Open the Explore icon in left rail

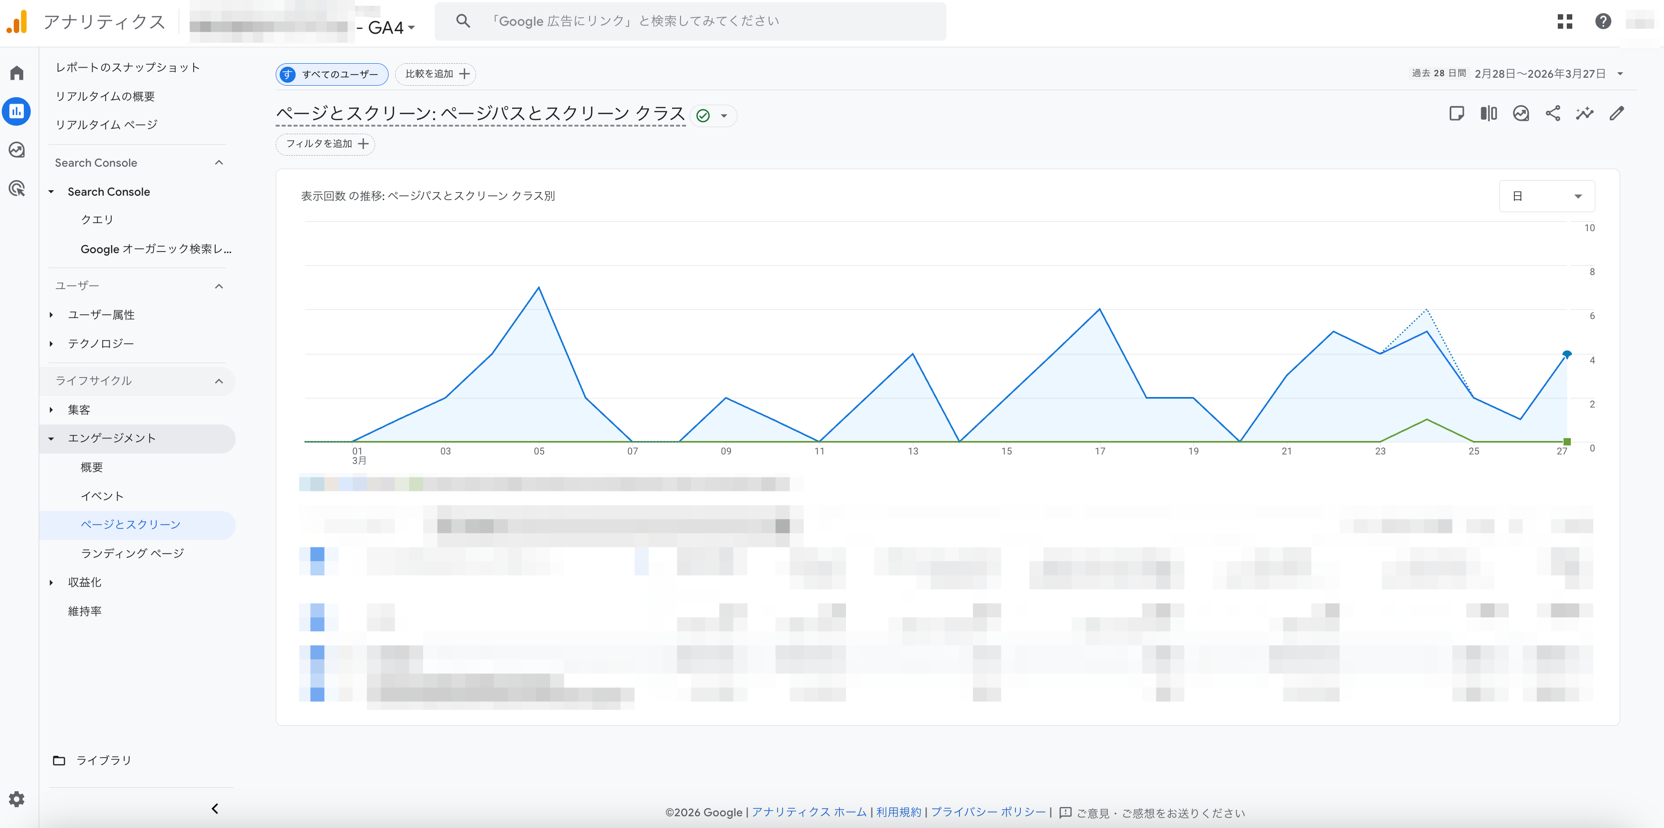coord(17,150)
